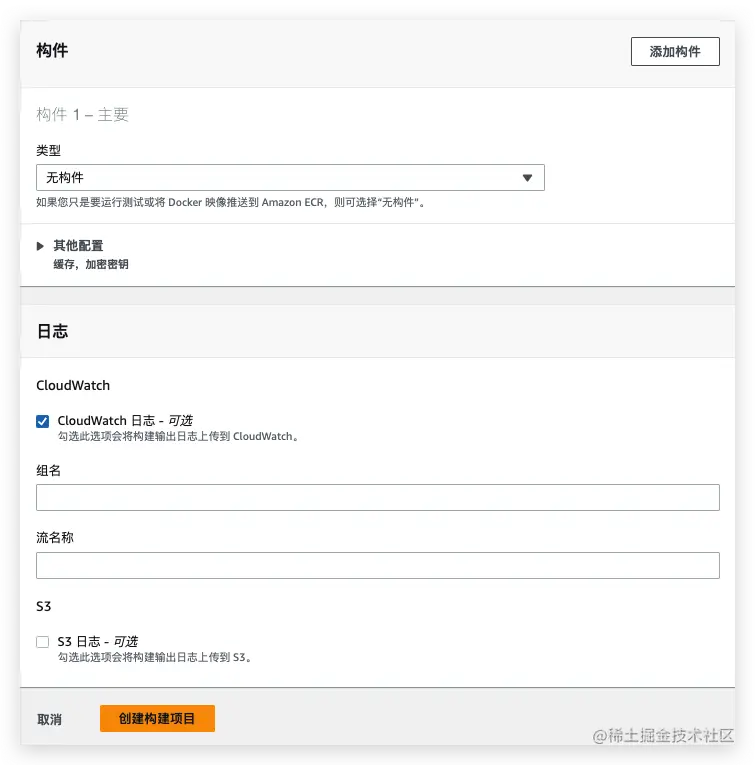Image resolution: width=755 pixels, height=765 pixels.
Task: Click the 构件 1 – 主要 heading text
Action: click(x=82, y=115)
